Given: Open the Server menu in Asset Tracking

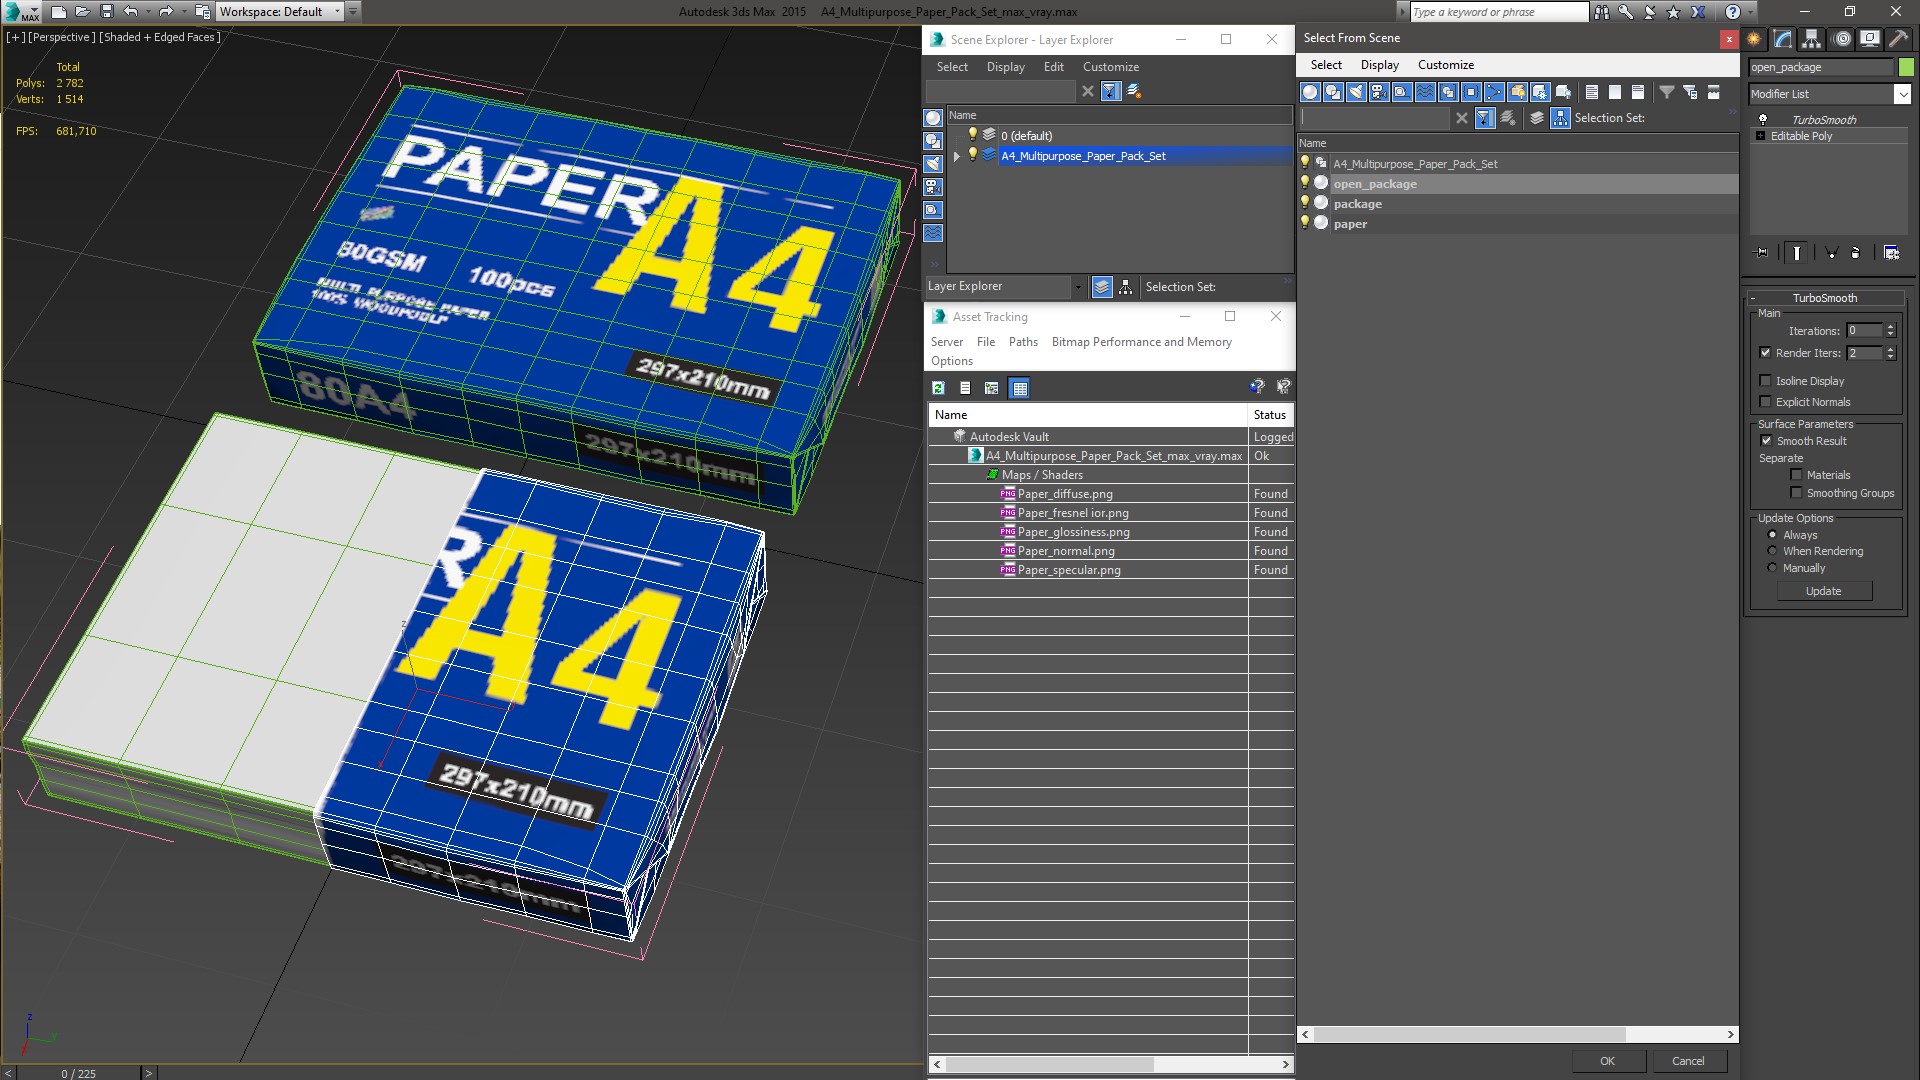Looking at the screenshot, I should tap(946, 342).
